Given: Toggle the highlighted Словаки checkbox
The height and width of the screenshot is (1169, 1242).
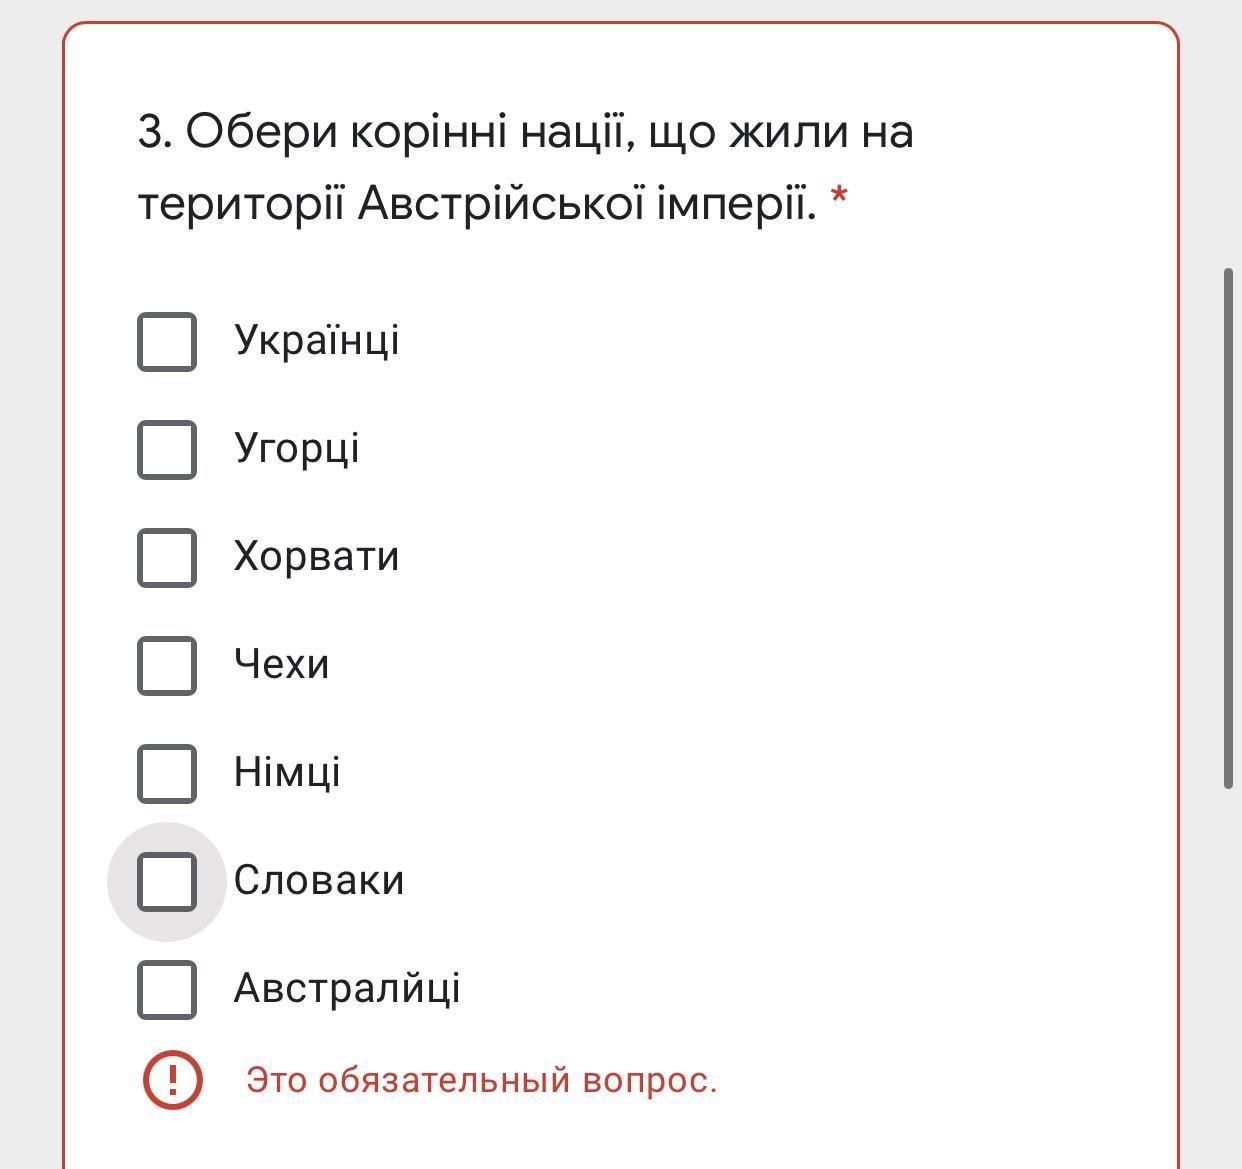Looking at the screenshot, I should 166,882.
